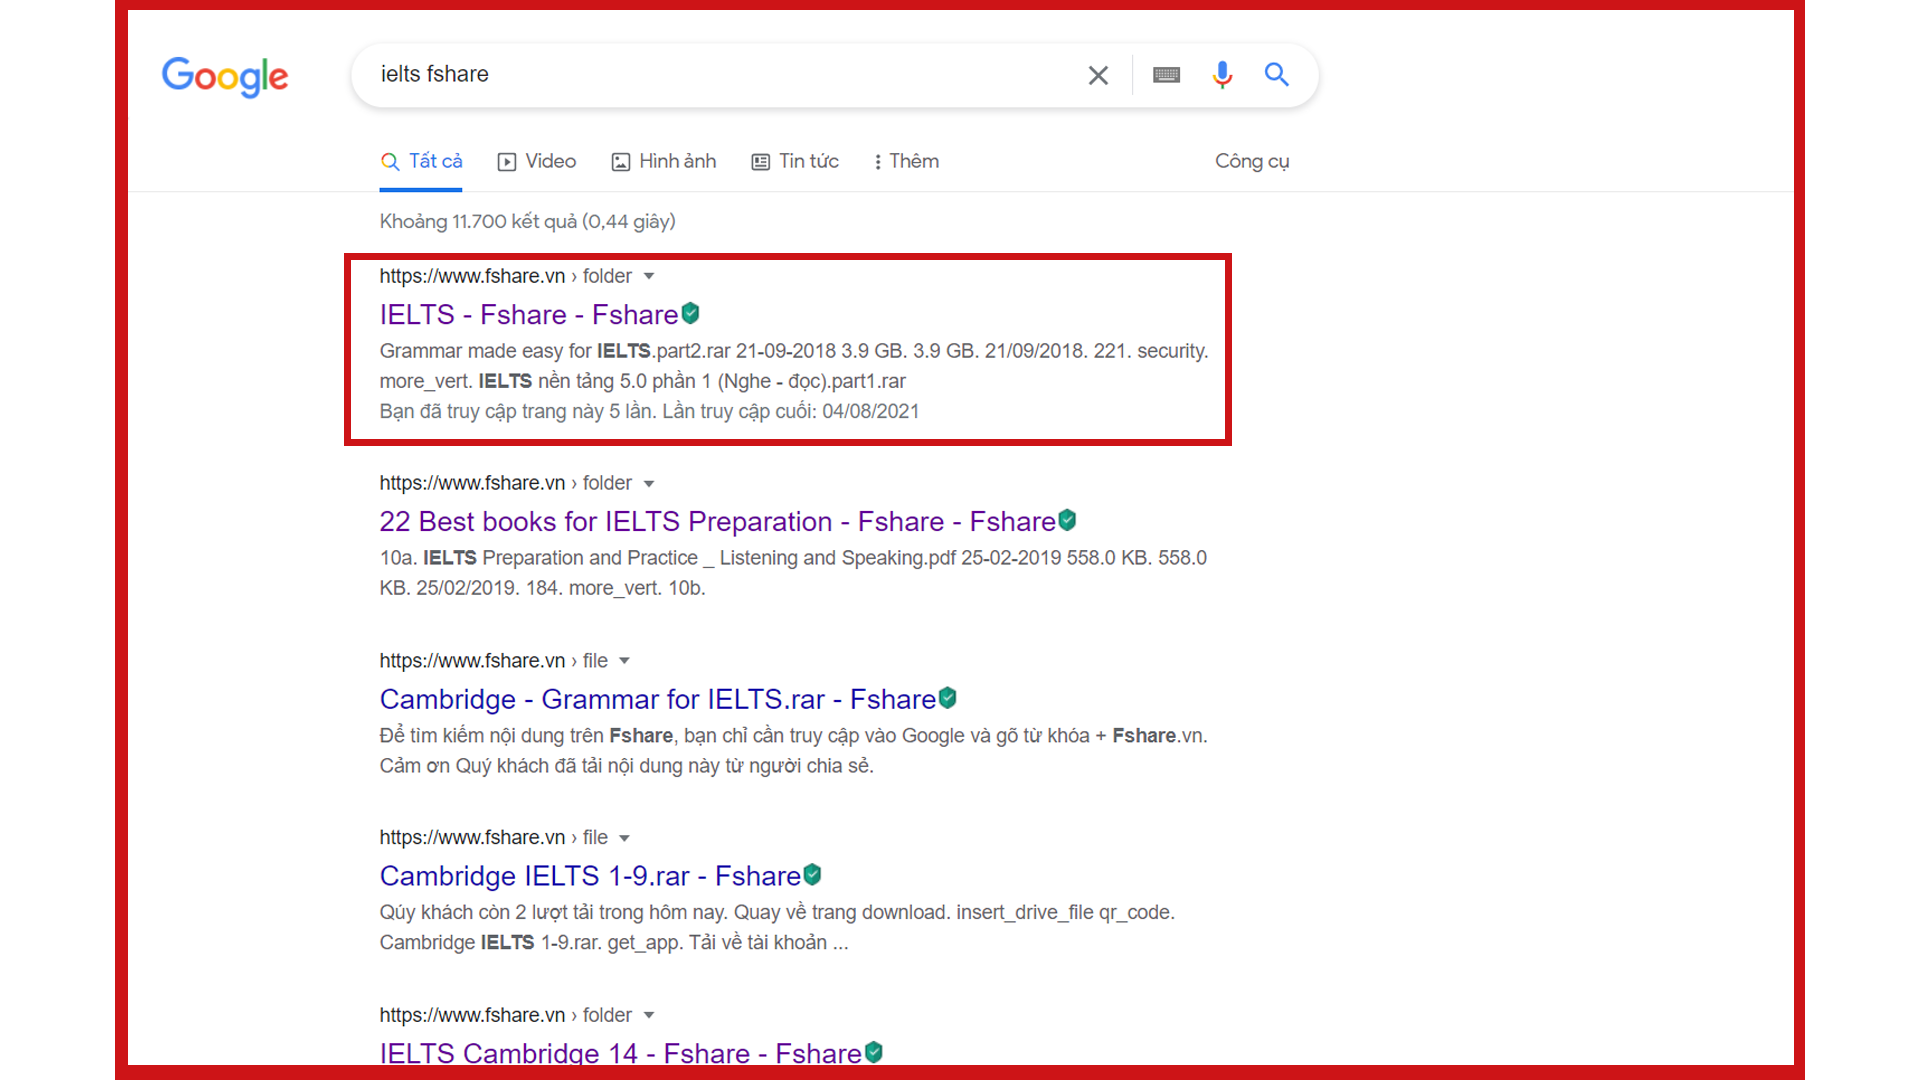The width and height of the screenshot is (1920, 1080).
Task: Clear the search box with X icon
Action: 1098,75
